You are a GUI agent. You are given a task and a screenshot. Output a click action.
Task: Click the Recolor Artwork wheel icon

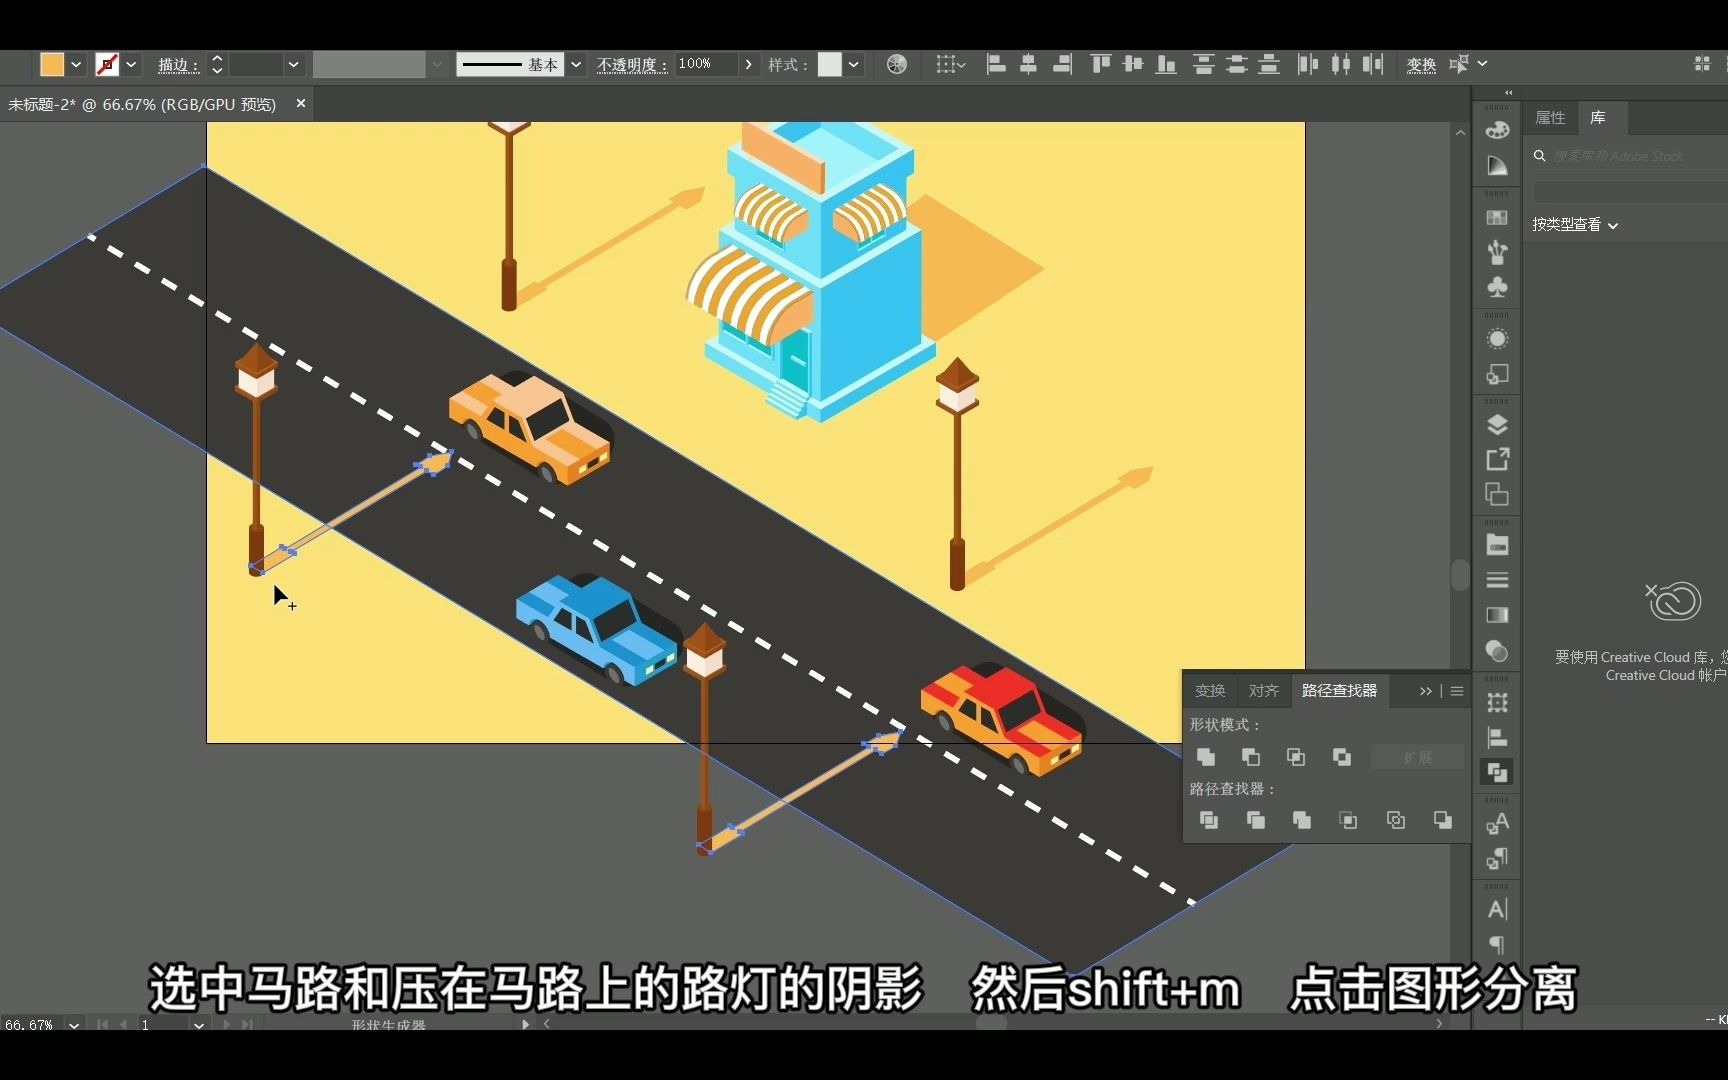[897, 64]
